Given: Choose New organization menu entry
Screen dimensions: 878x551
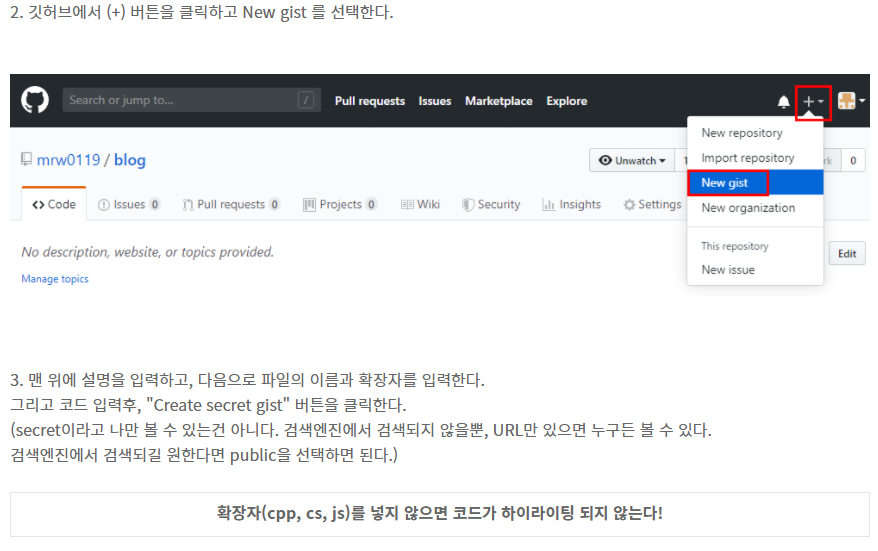Looking at the screenshot, I should click(755, 208).
